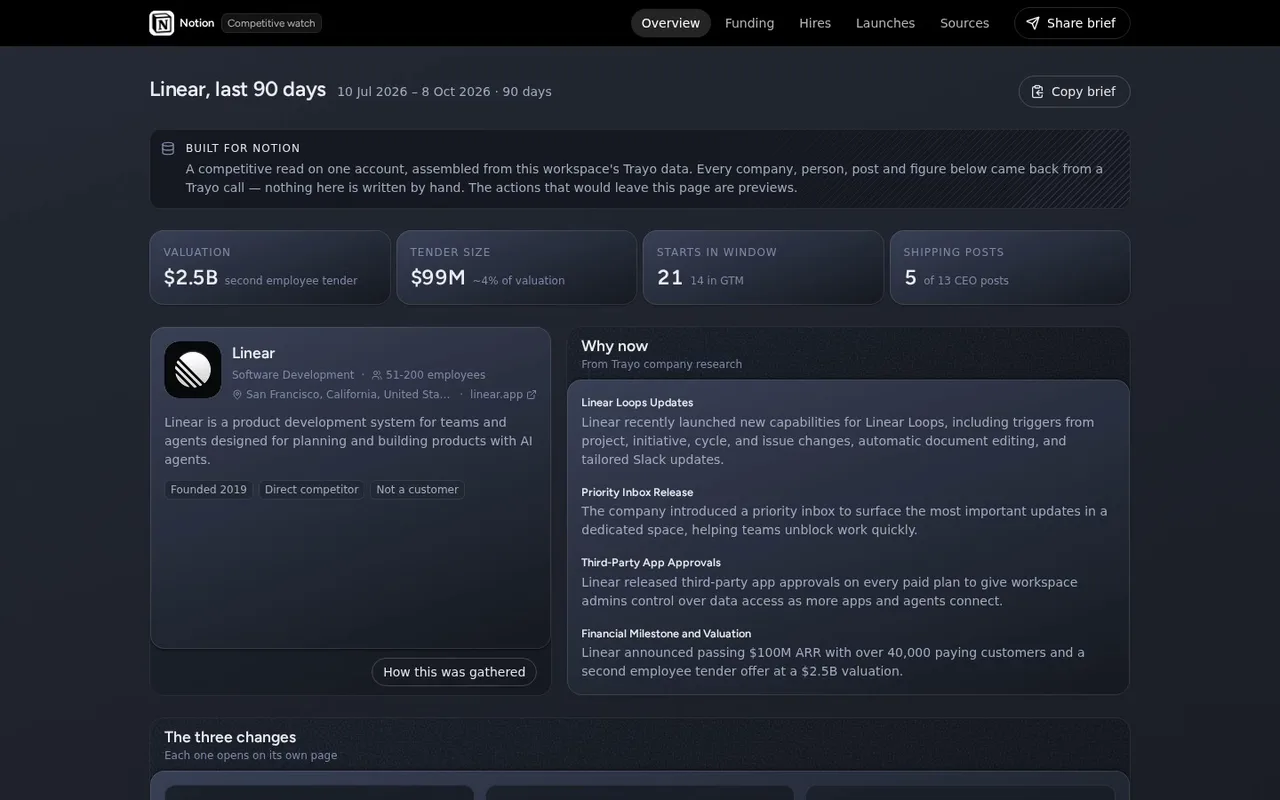
Task: Switch to the Overview tab
Action: point(671,23)
